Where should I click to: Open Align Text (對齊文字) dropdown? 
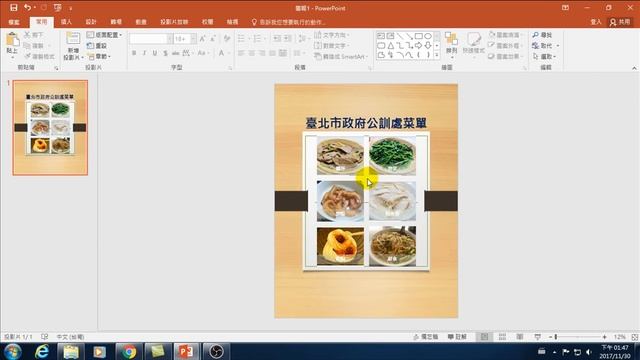tap(331, 46)
